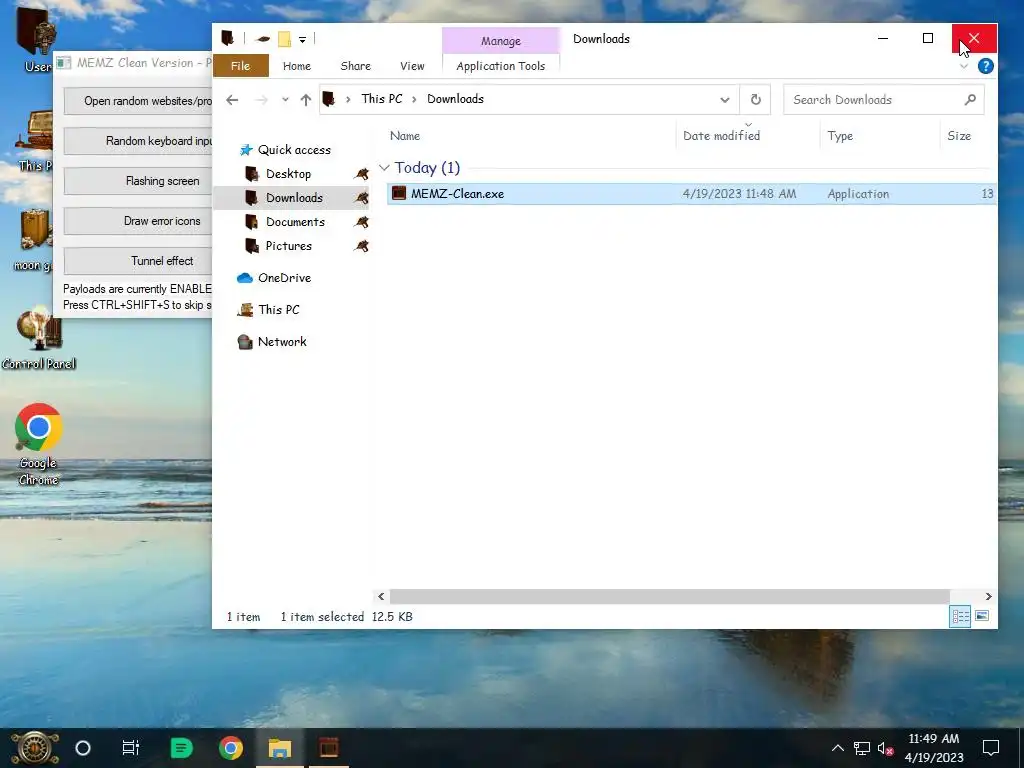Click the Manage contextual tab
The height and width of the screenshot is (768, 1024).
point(501,40)
